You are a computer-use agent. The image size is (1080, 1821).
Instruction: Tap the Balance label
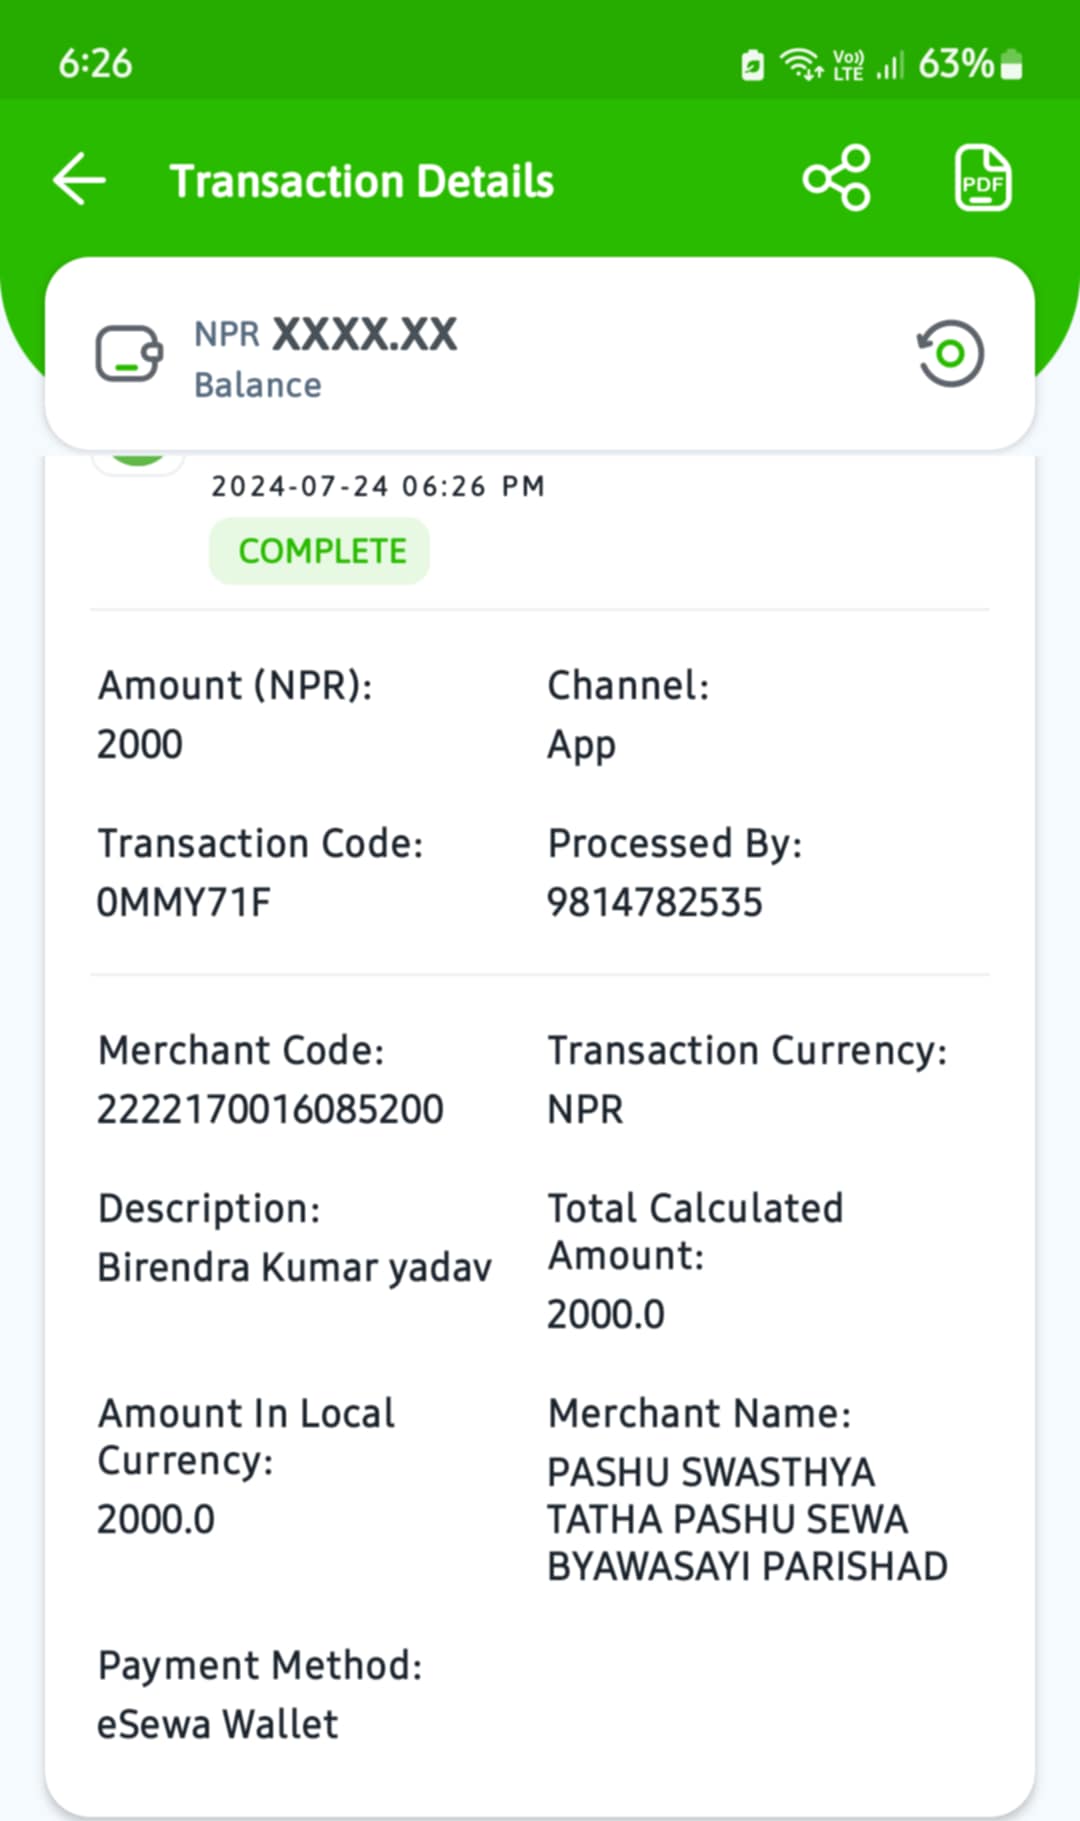[258, 386]
